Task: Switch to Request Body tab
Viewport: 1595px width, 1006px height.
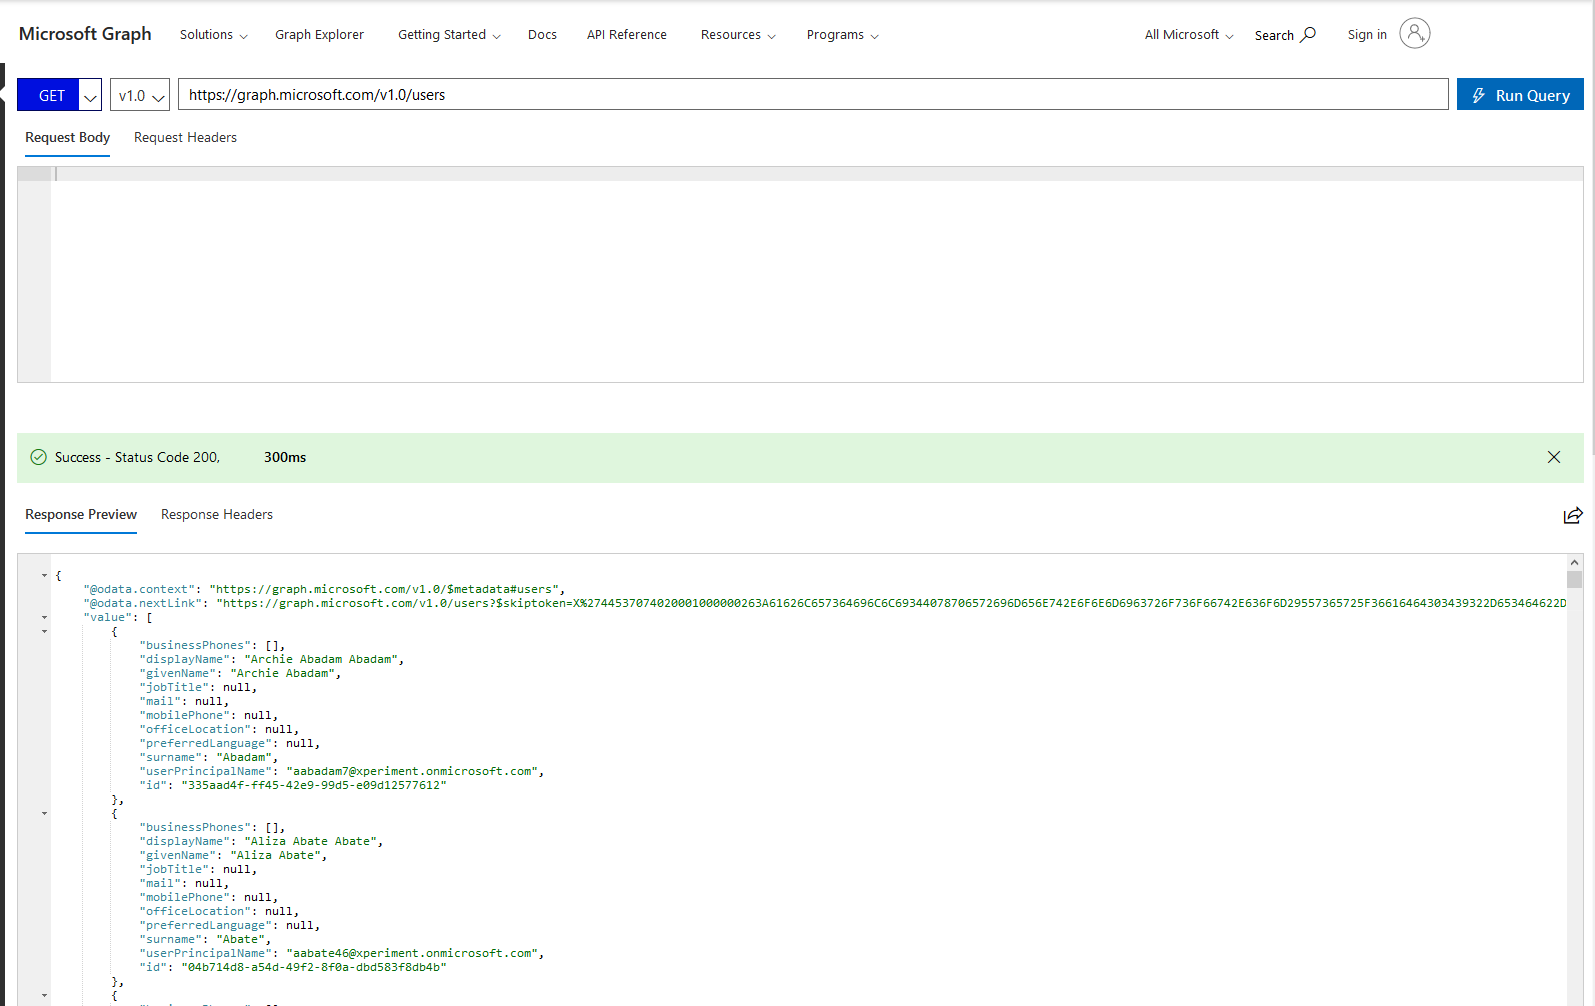Action: pos(68,138)
